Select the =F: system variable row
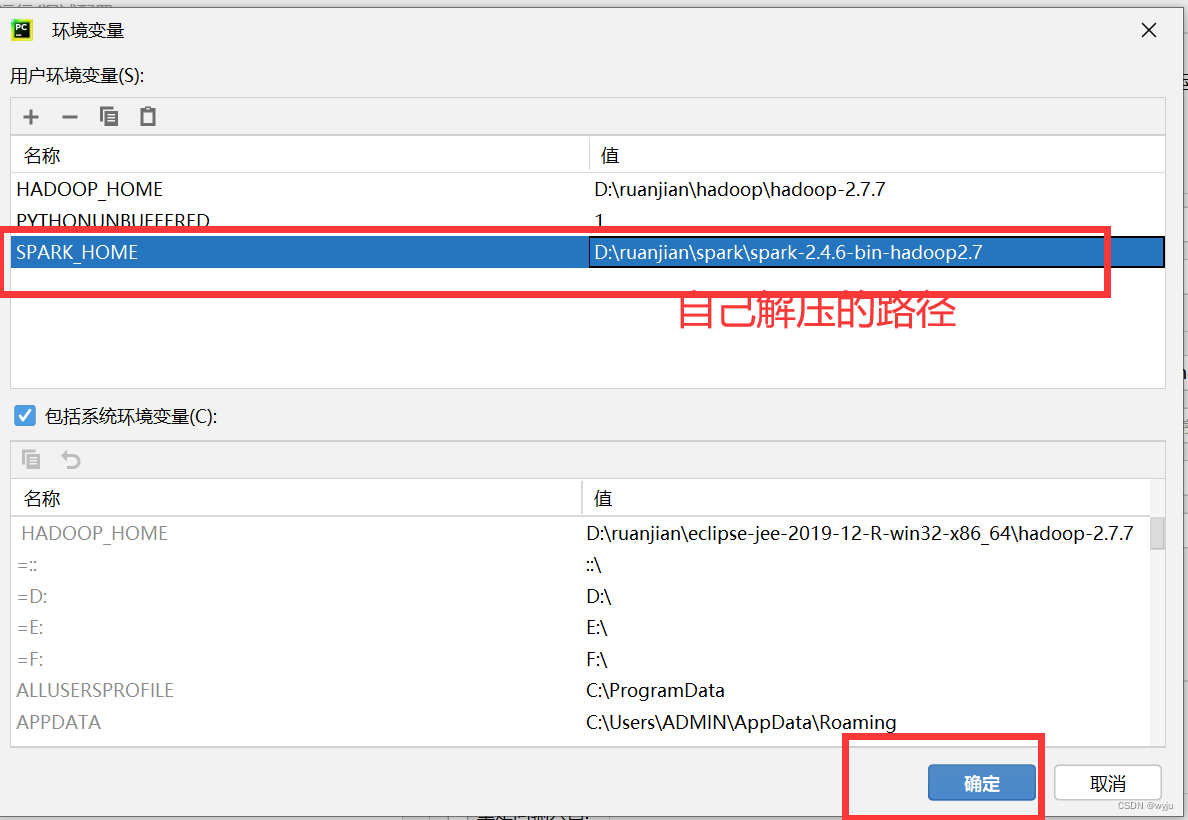Image resolution: width=1188 pixels, height=820 pixels. click(x=580, y=659)
